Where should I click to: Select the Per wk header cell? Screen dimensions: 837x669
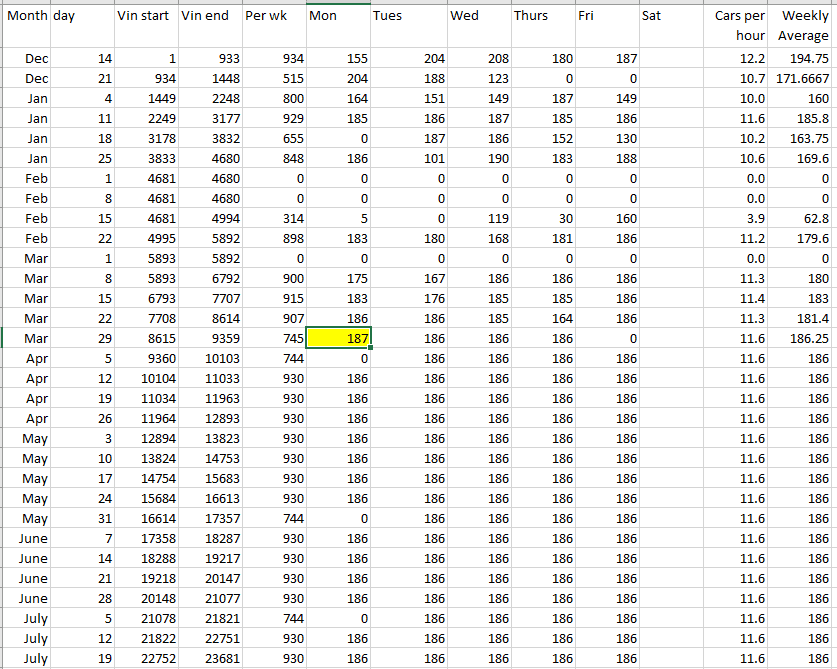tap(273, 17)
